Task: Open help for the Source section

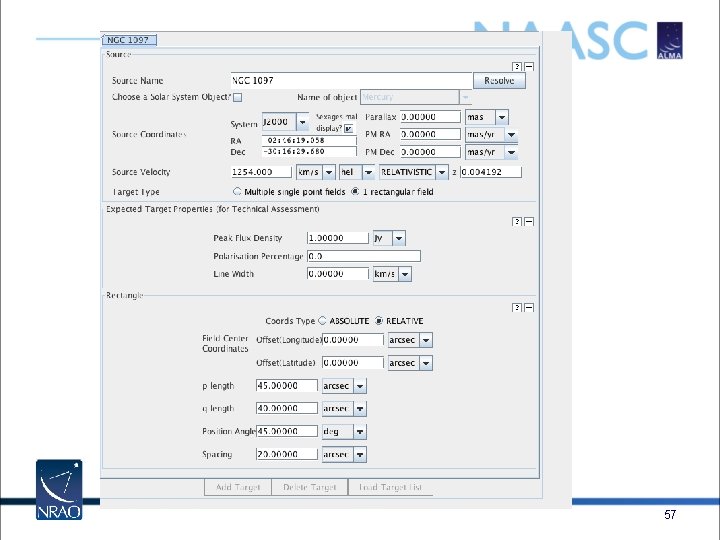Action: point(517,67)
